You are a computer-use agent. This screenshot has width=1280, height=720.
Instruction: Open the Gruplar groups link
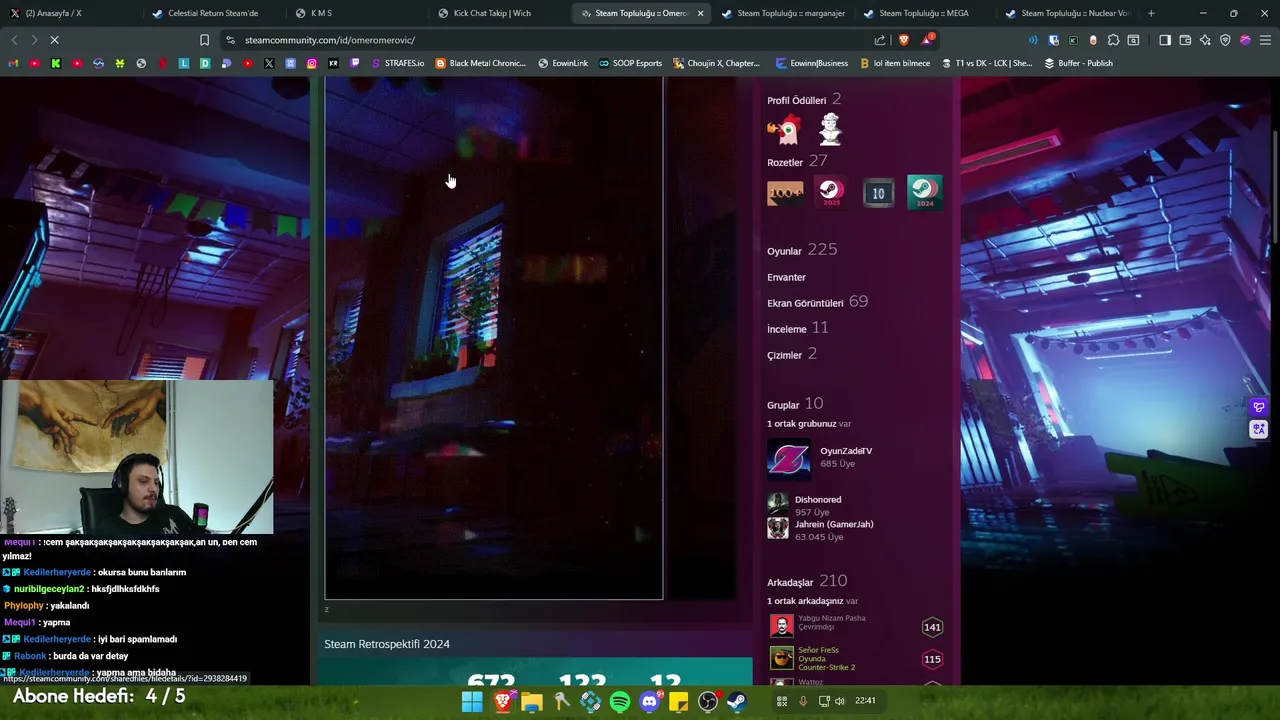[795, 404]
